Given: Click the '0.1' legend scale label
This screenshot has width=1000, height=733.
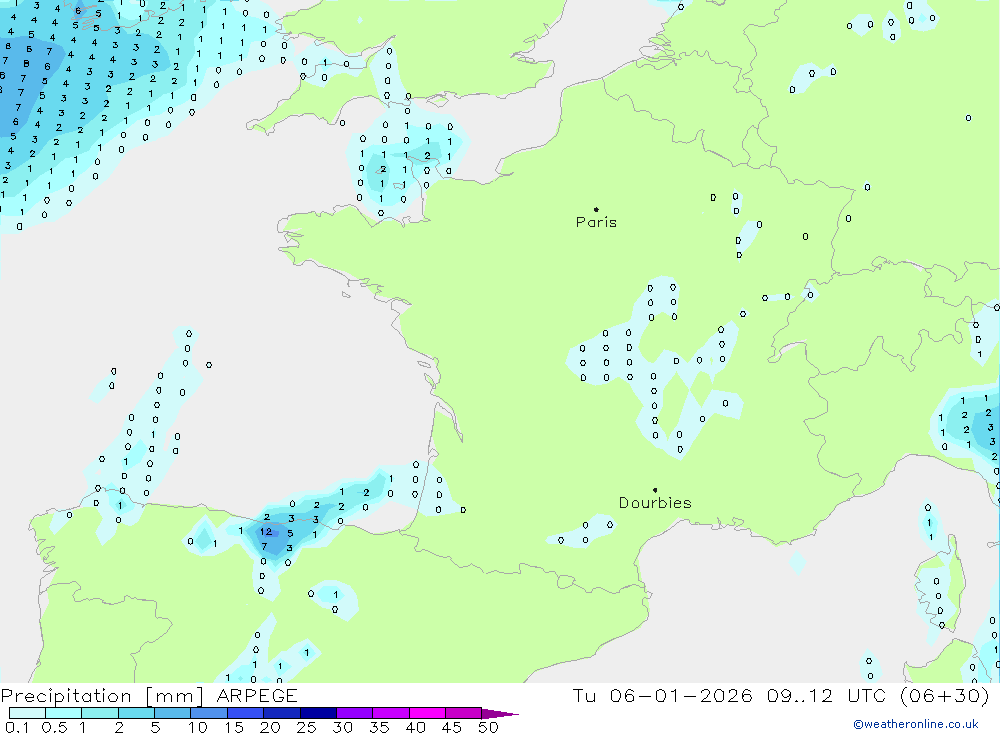Looking at the screenshot, I should [x=17, y=727].
